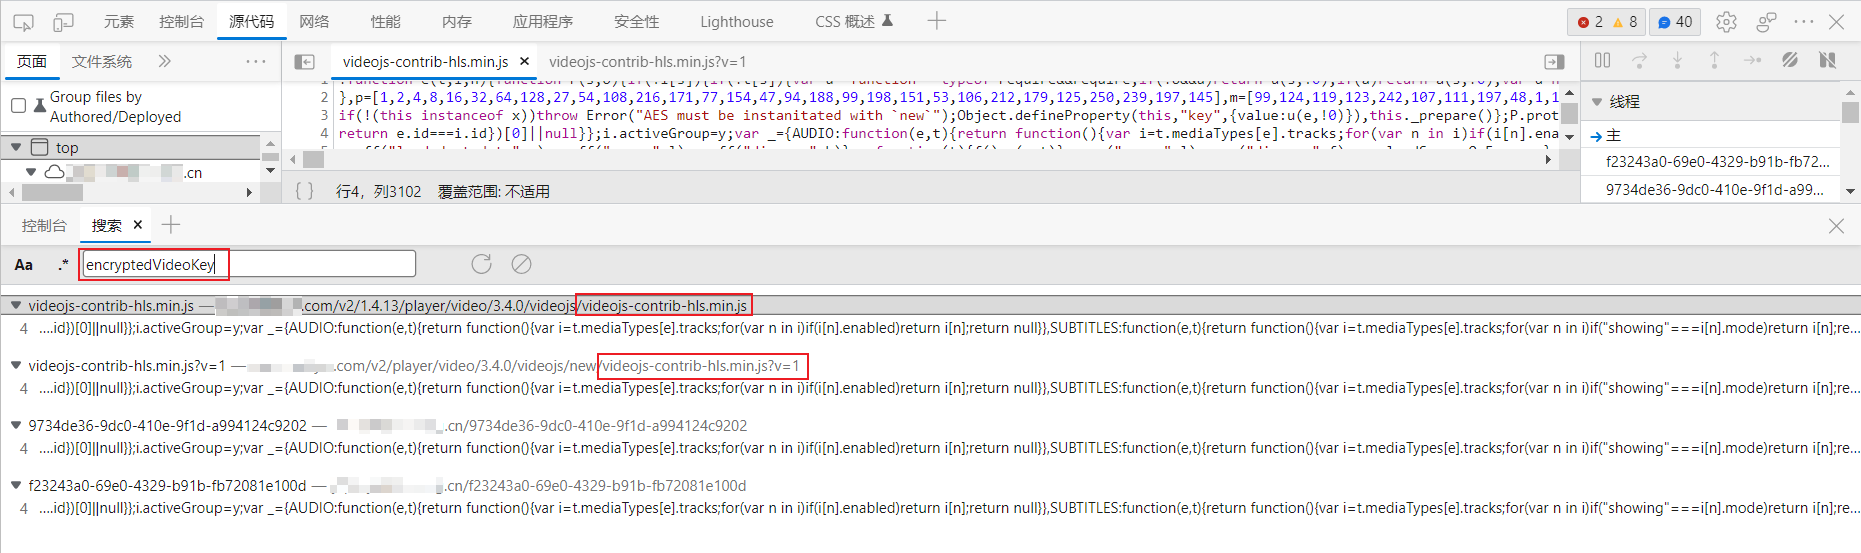Toggle regular expression search option

[63, 265]
